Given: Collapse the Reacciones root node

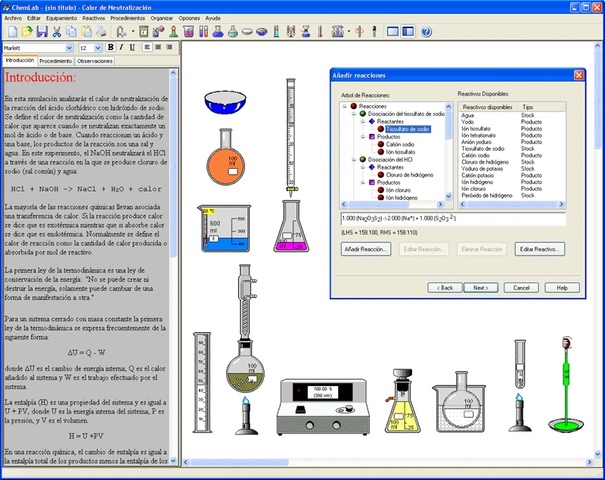Looking at the screenshot, I should click(344, 106).
